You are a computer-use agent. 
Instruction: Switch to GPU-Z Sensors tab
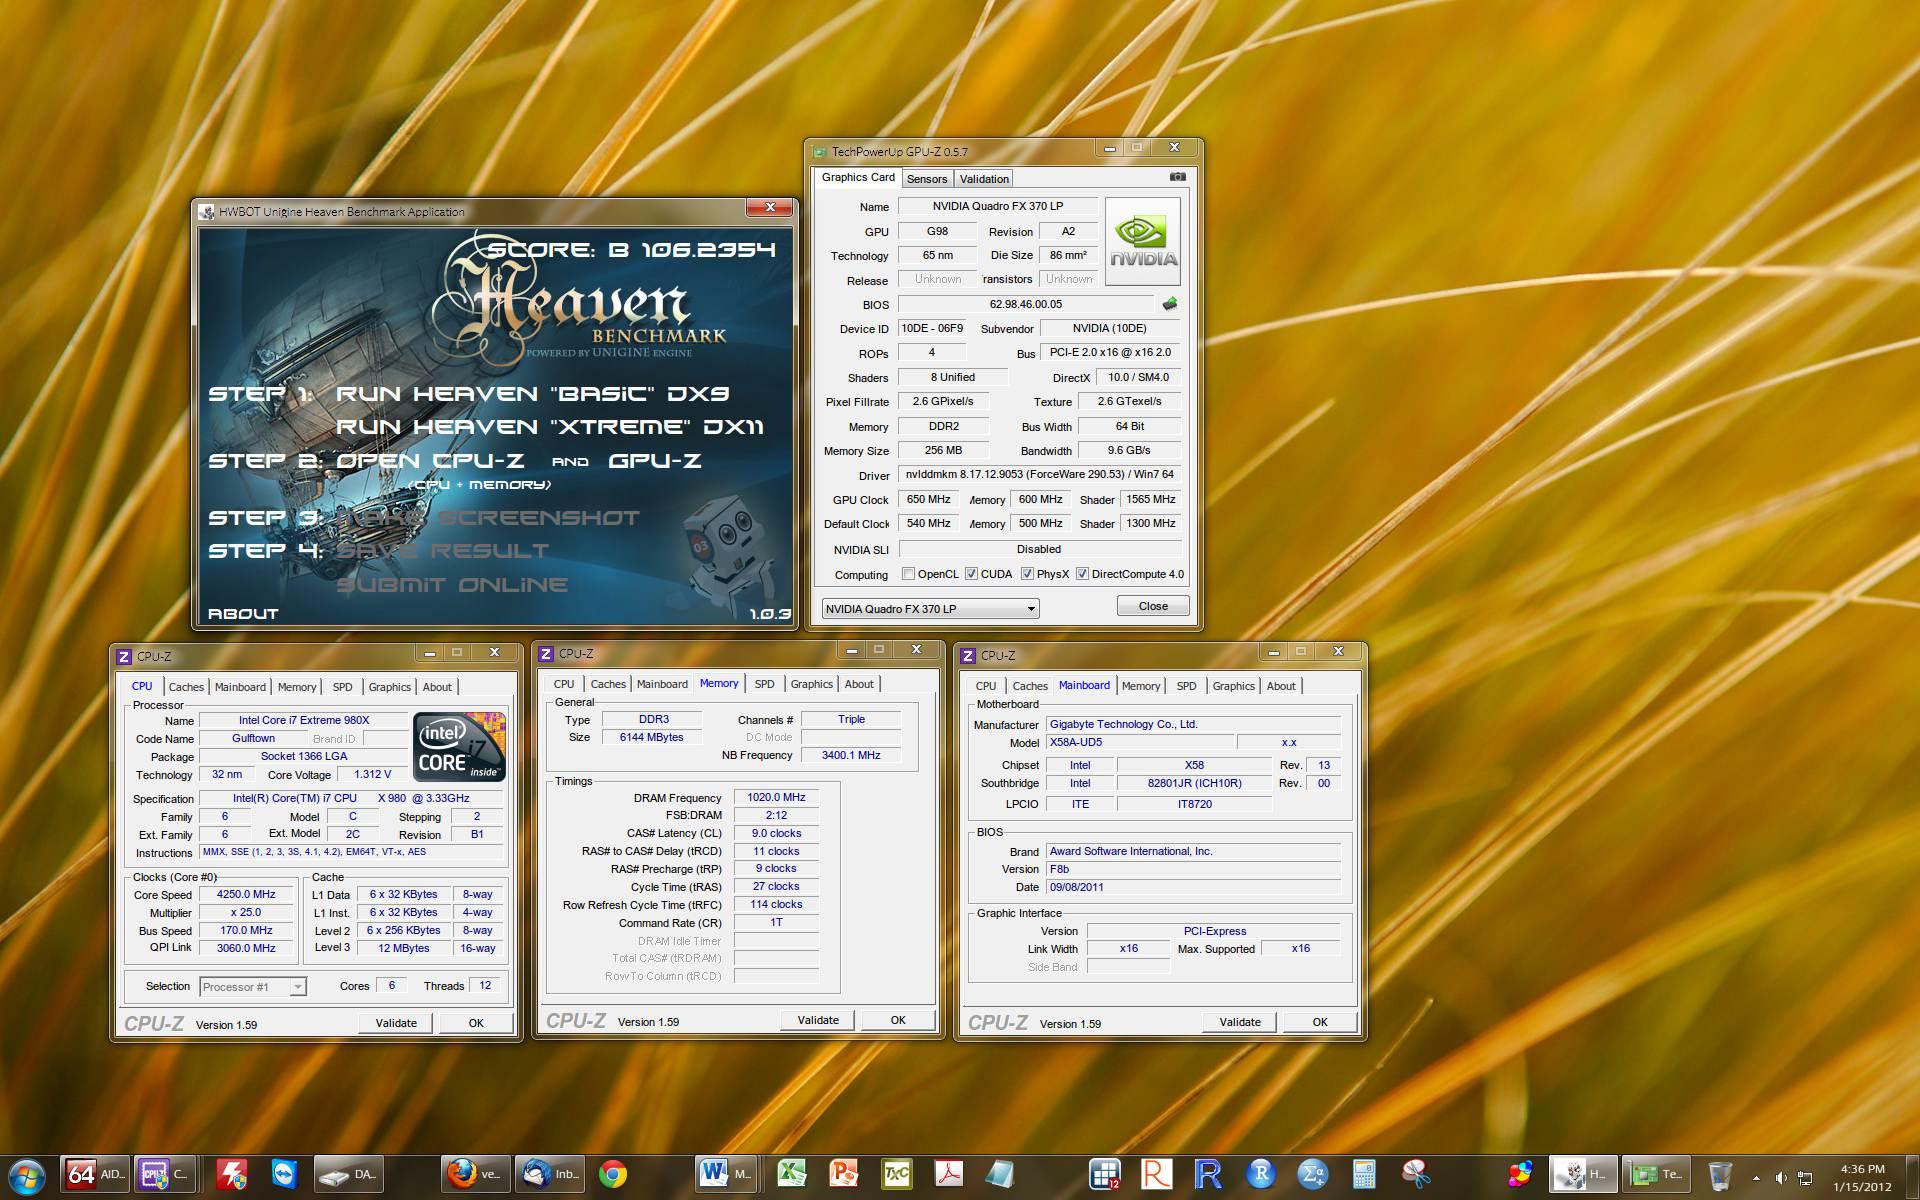927,179
